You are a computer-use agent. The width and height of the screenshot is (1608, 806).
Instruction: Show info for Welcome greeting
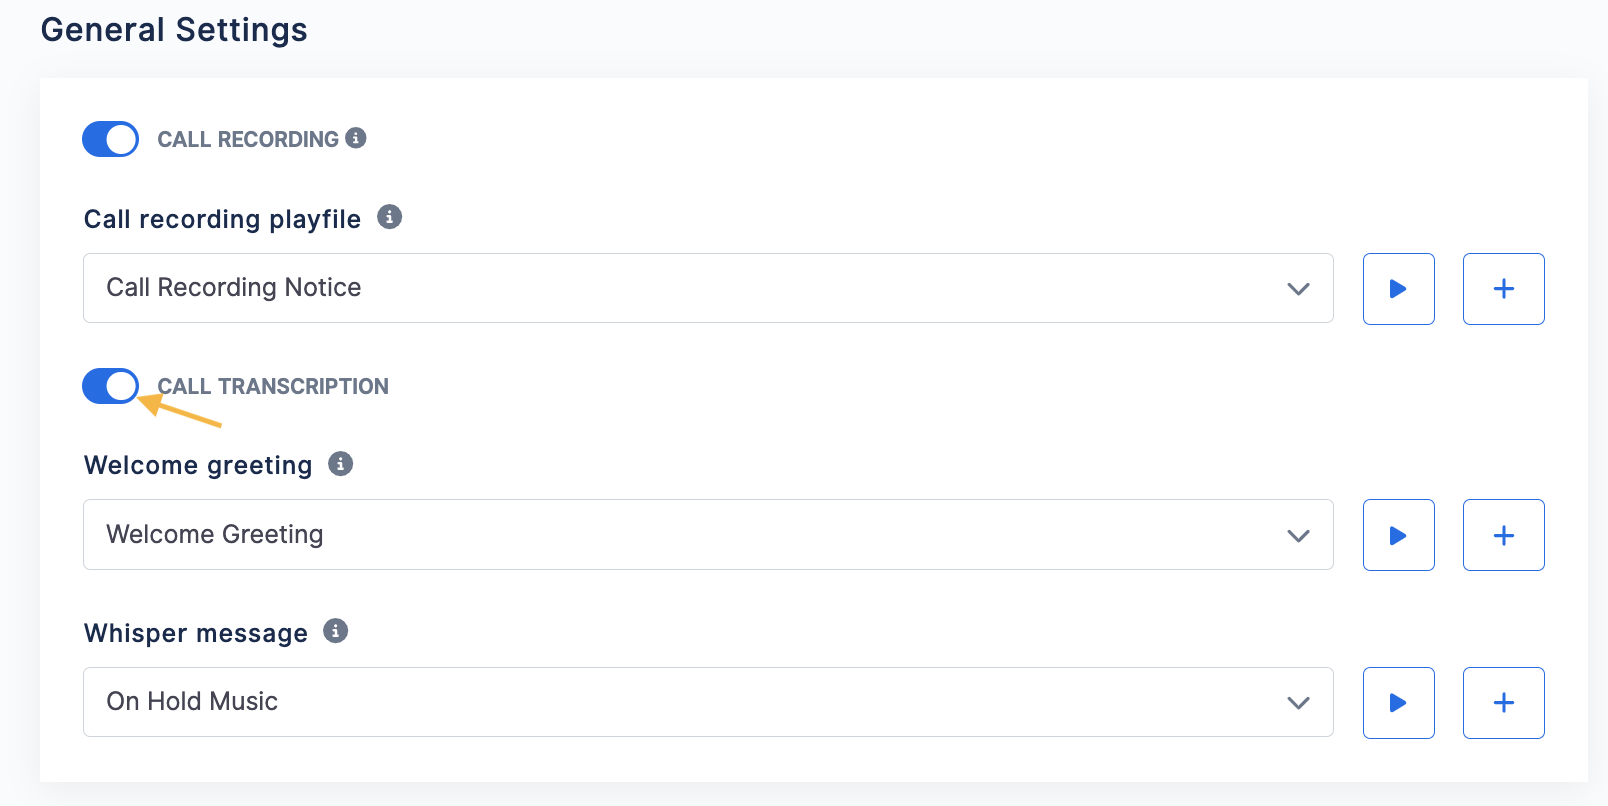tap(341, 464)
